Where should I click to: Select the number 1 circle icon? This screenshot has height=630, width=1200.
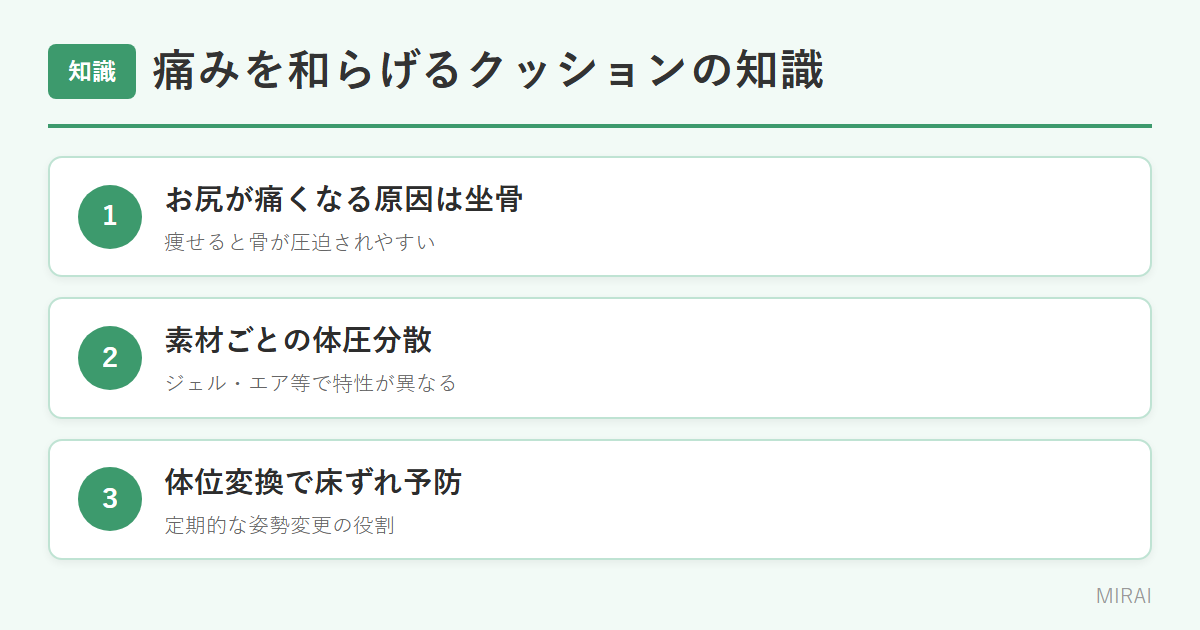click(x=110, y=216)
